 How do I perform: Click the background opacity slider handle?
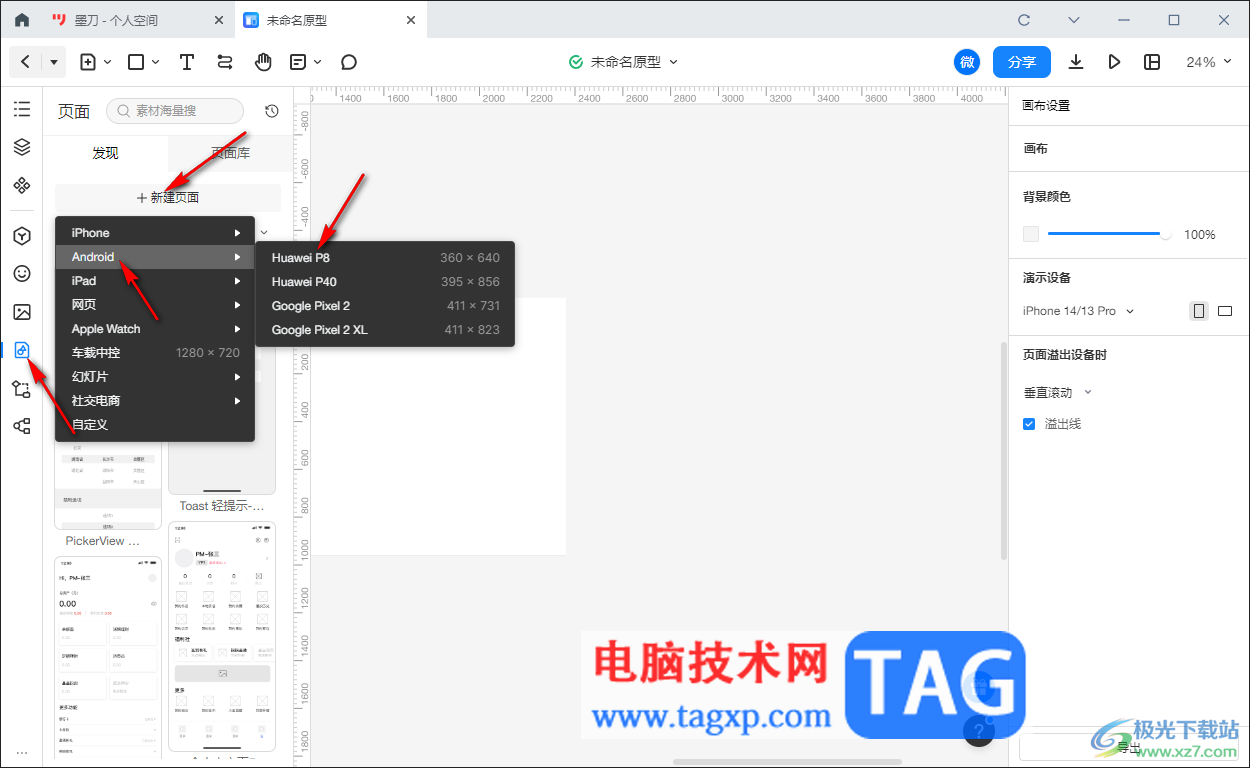pos(1165,234)
